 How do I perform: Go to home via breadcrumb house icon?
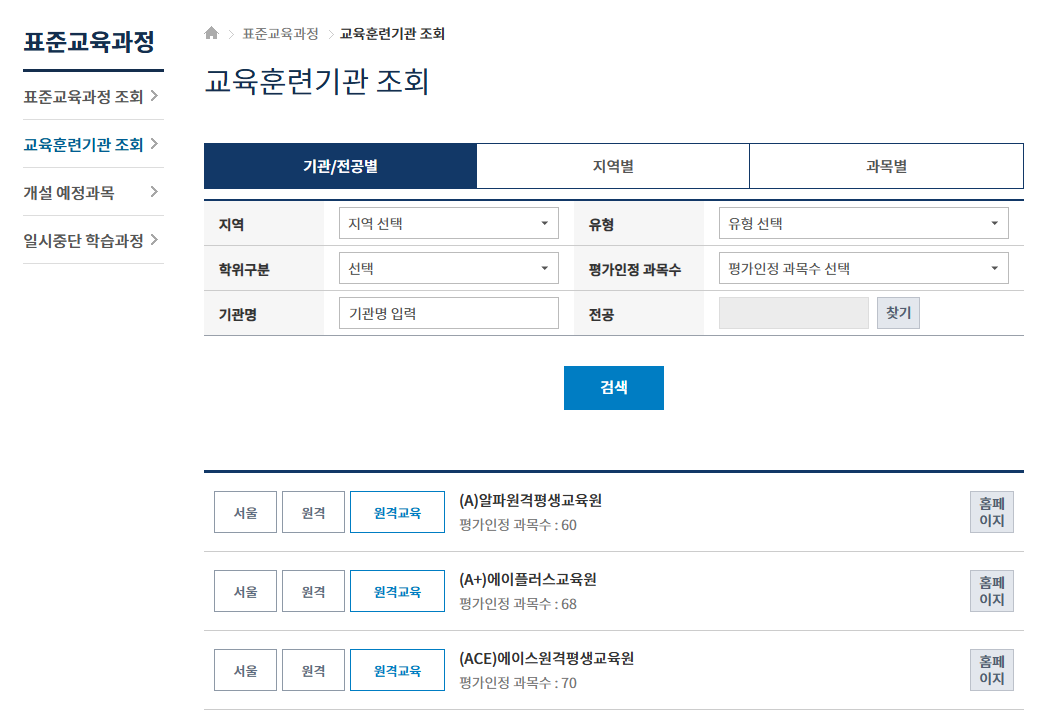pos(211,33)
